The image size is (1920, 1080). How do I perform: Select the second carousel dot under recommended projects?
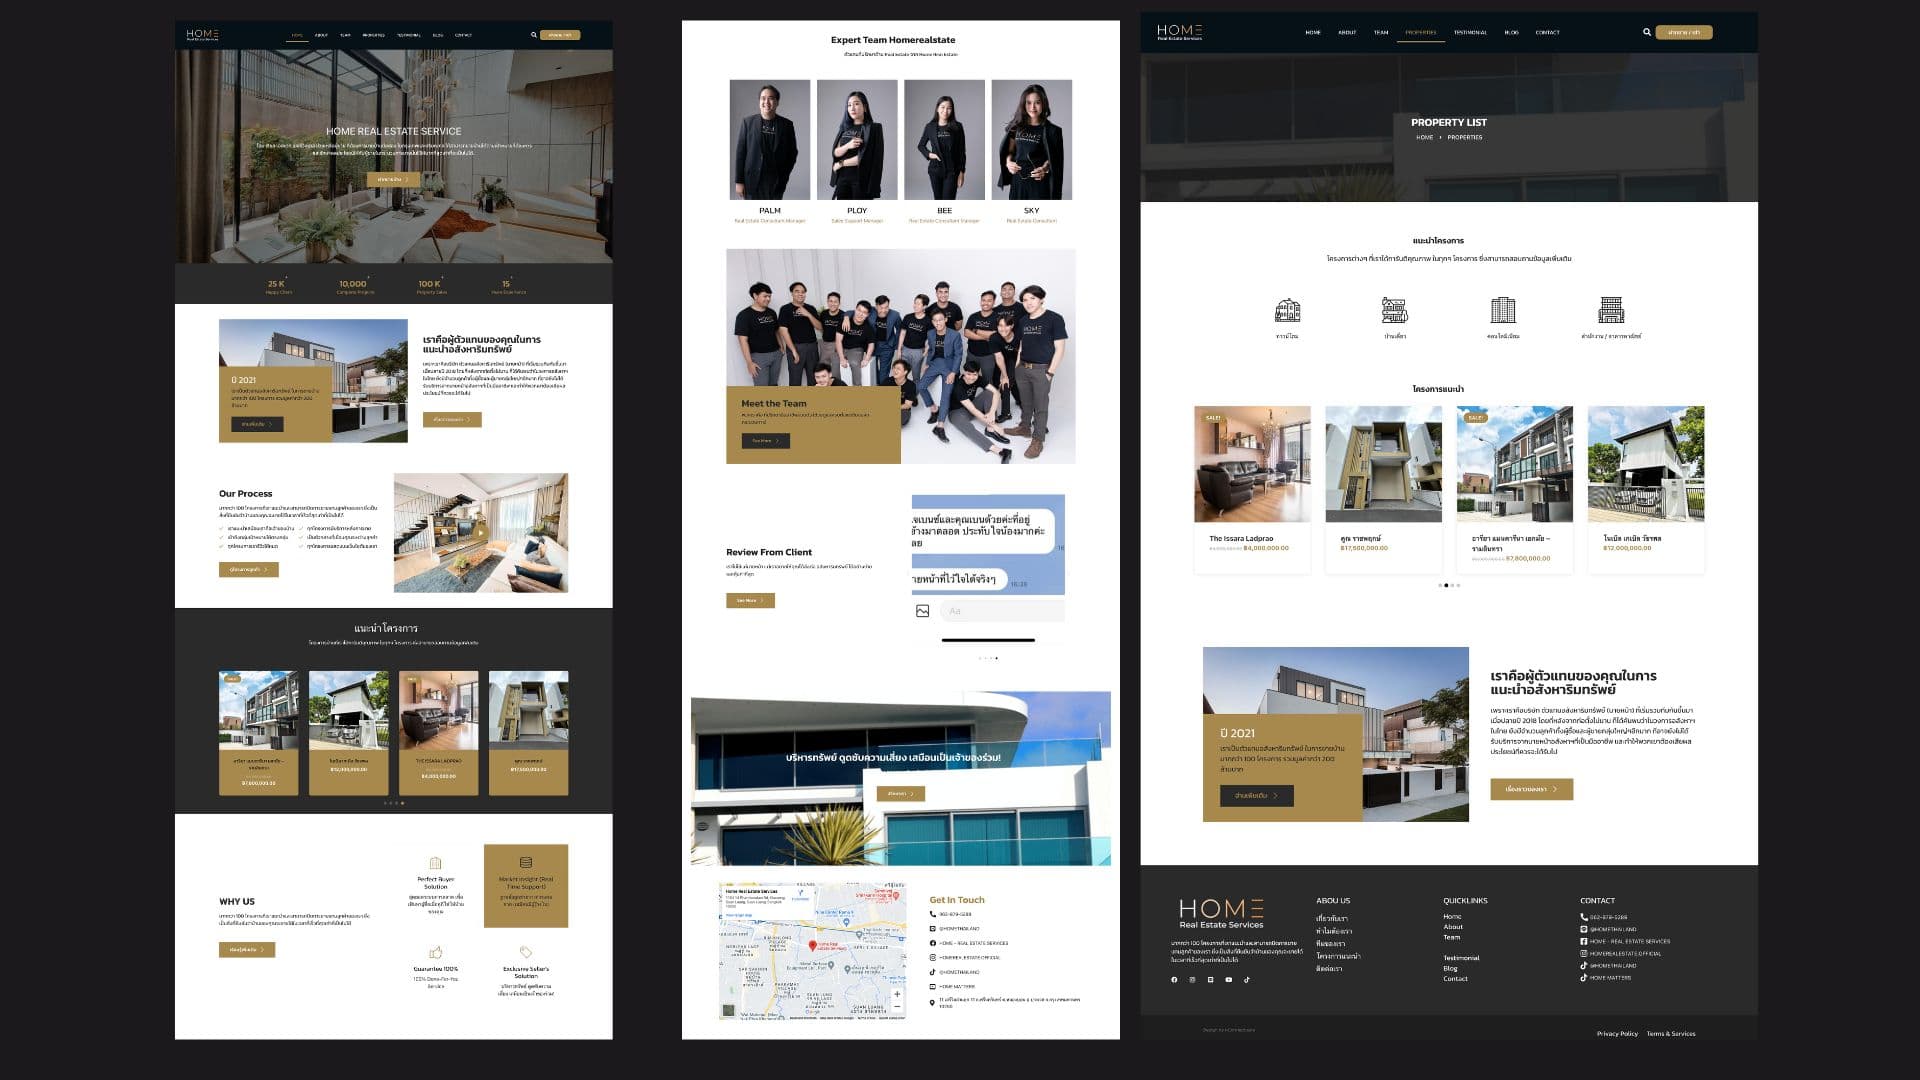click(1446, 585)
